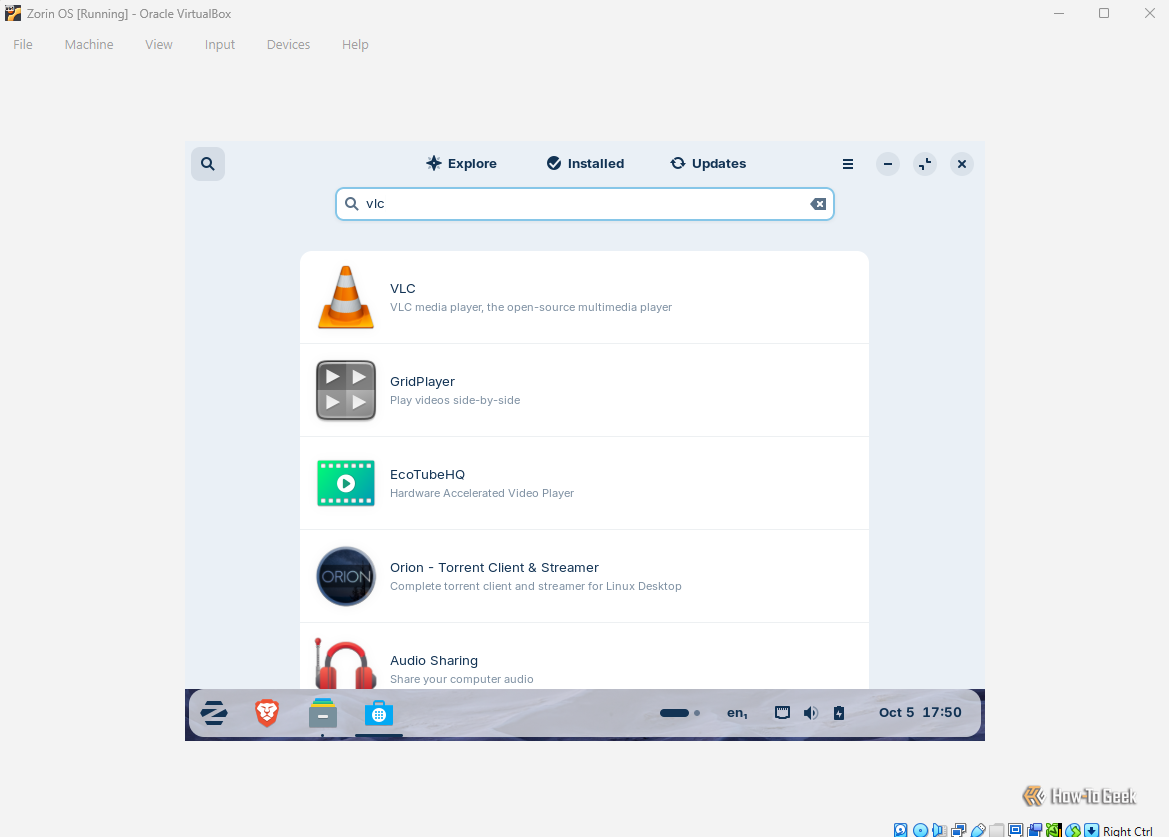Click the VLC traffic cone icon
Image resolution: width=1169 pixels, height=837 pixels.
[346, 297]
